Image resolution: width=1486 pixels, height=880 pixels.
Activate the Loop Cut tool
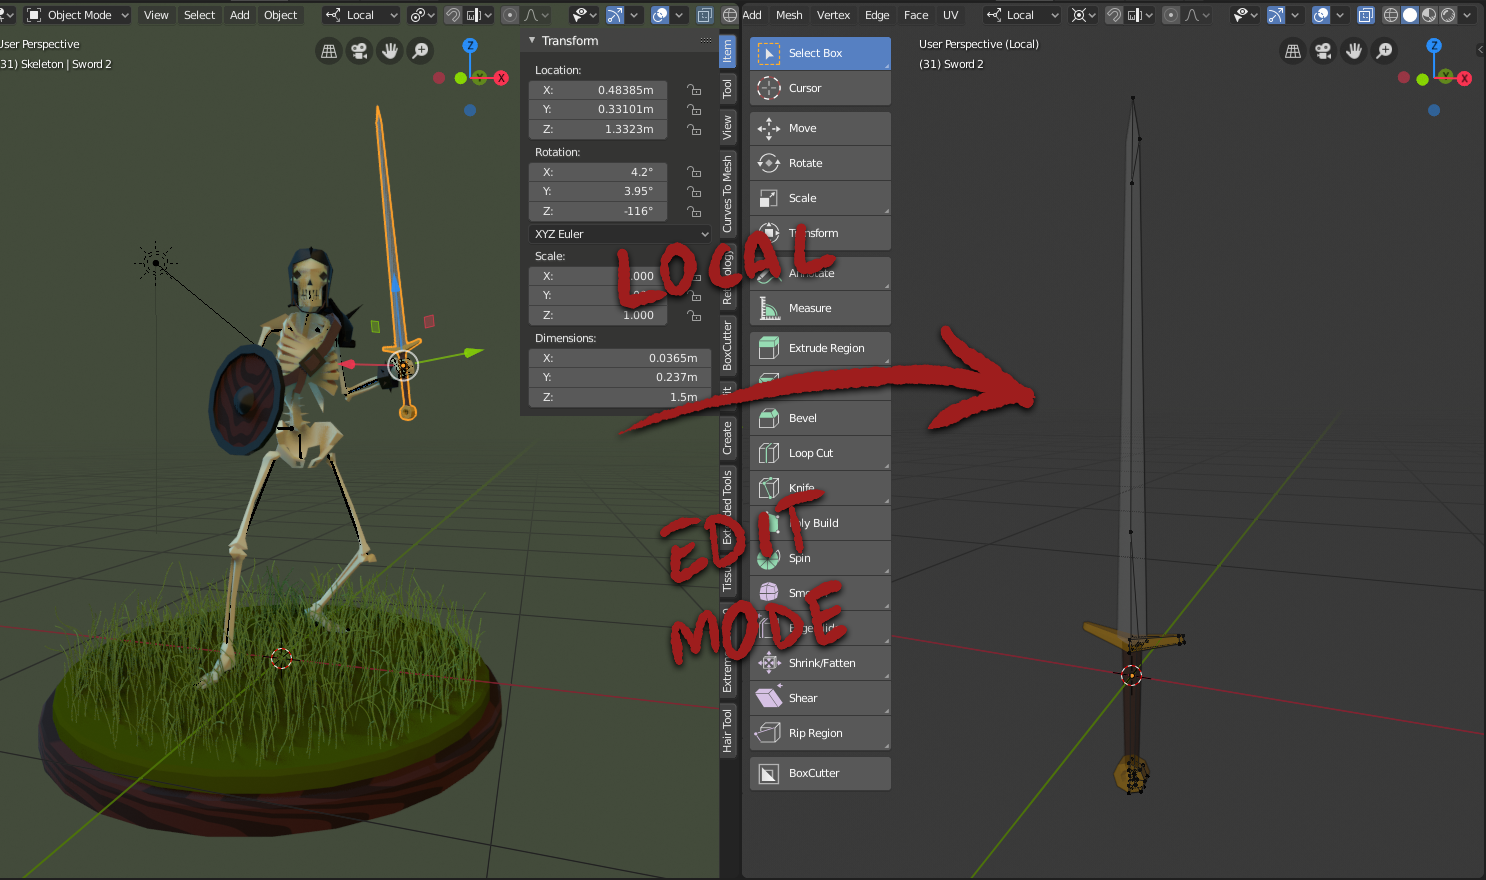pyautogui.click(x=820, y=453)
